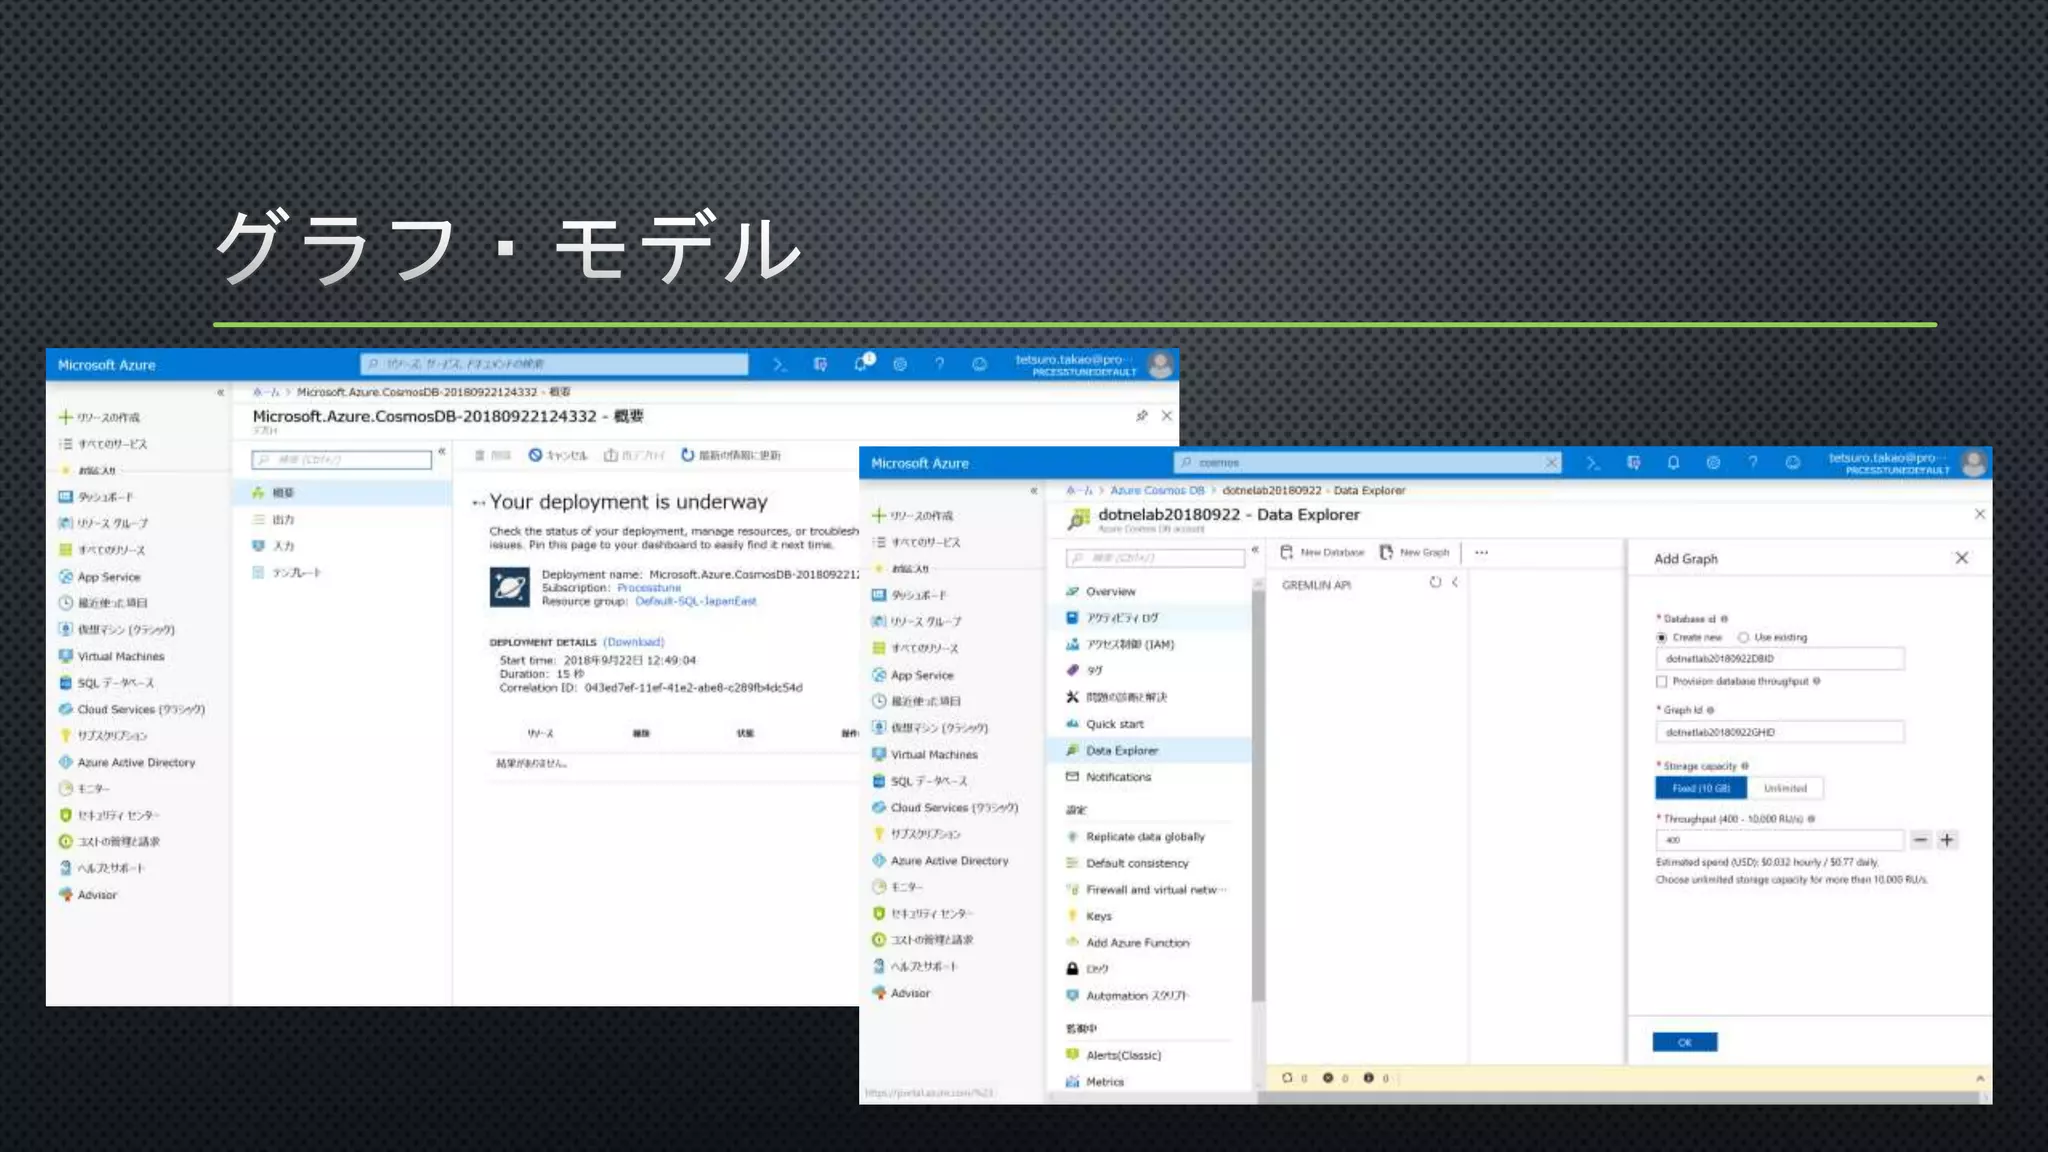Open Cloud Shell in right portal header
This screenshot has height=1152, width=2048.
pos(1593,463)
